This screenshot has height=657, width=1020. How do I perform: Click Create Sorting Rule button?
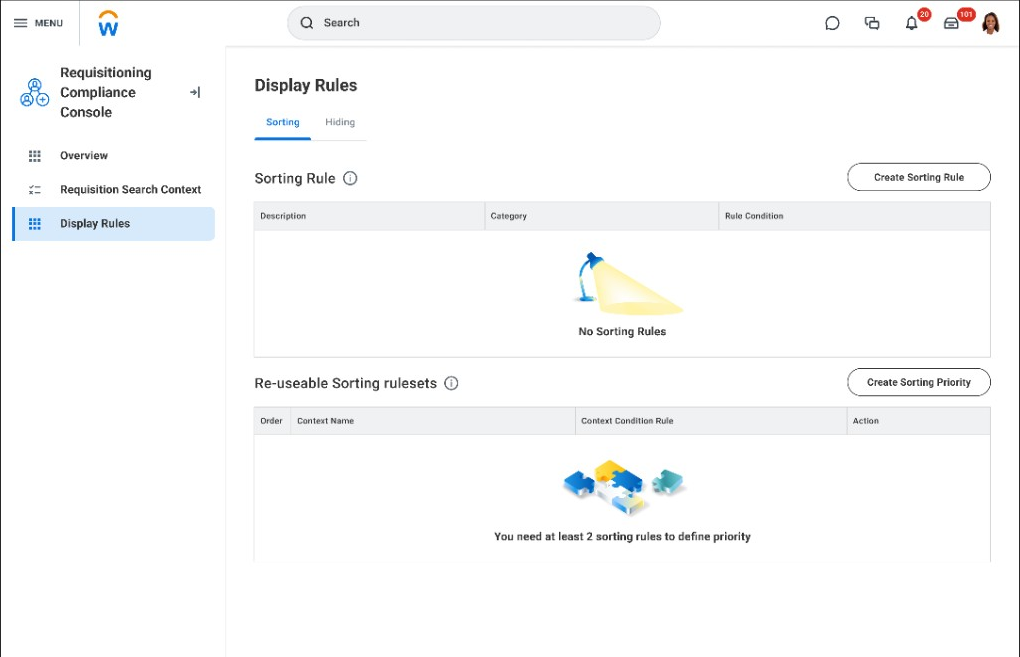pyautogui.click(x=919, y=177)
